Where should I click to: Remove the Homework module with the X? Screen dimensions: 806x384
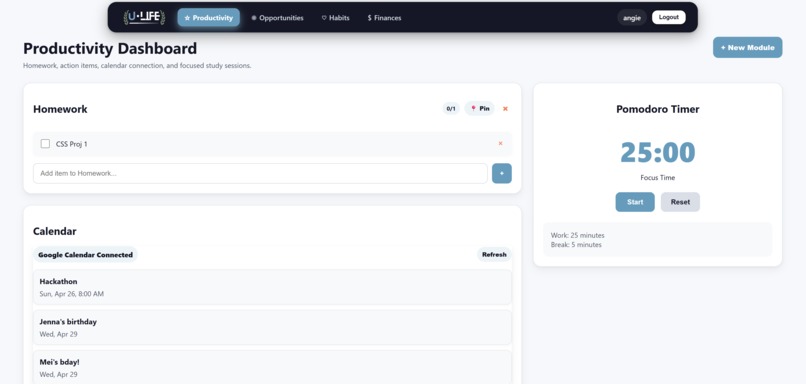click(505, 108)
